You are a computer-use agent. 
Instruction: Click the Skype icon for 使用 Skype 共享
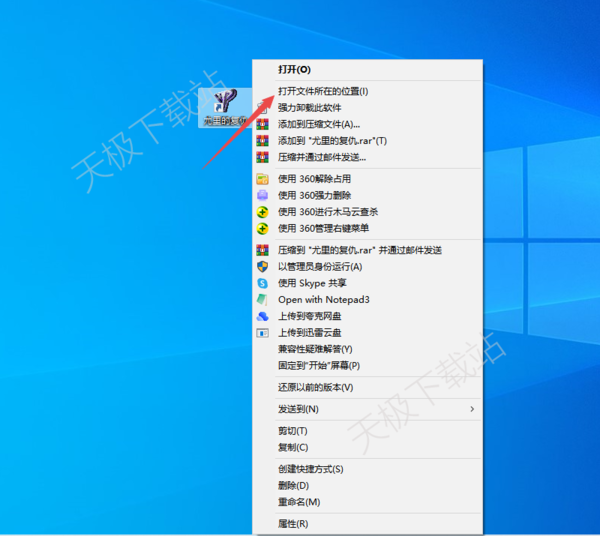pos(262,283)
